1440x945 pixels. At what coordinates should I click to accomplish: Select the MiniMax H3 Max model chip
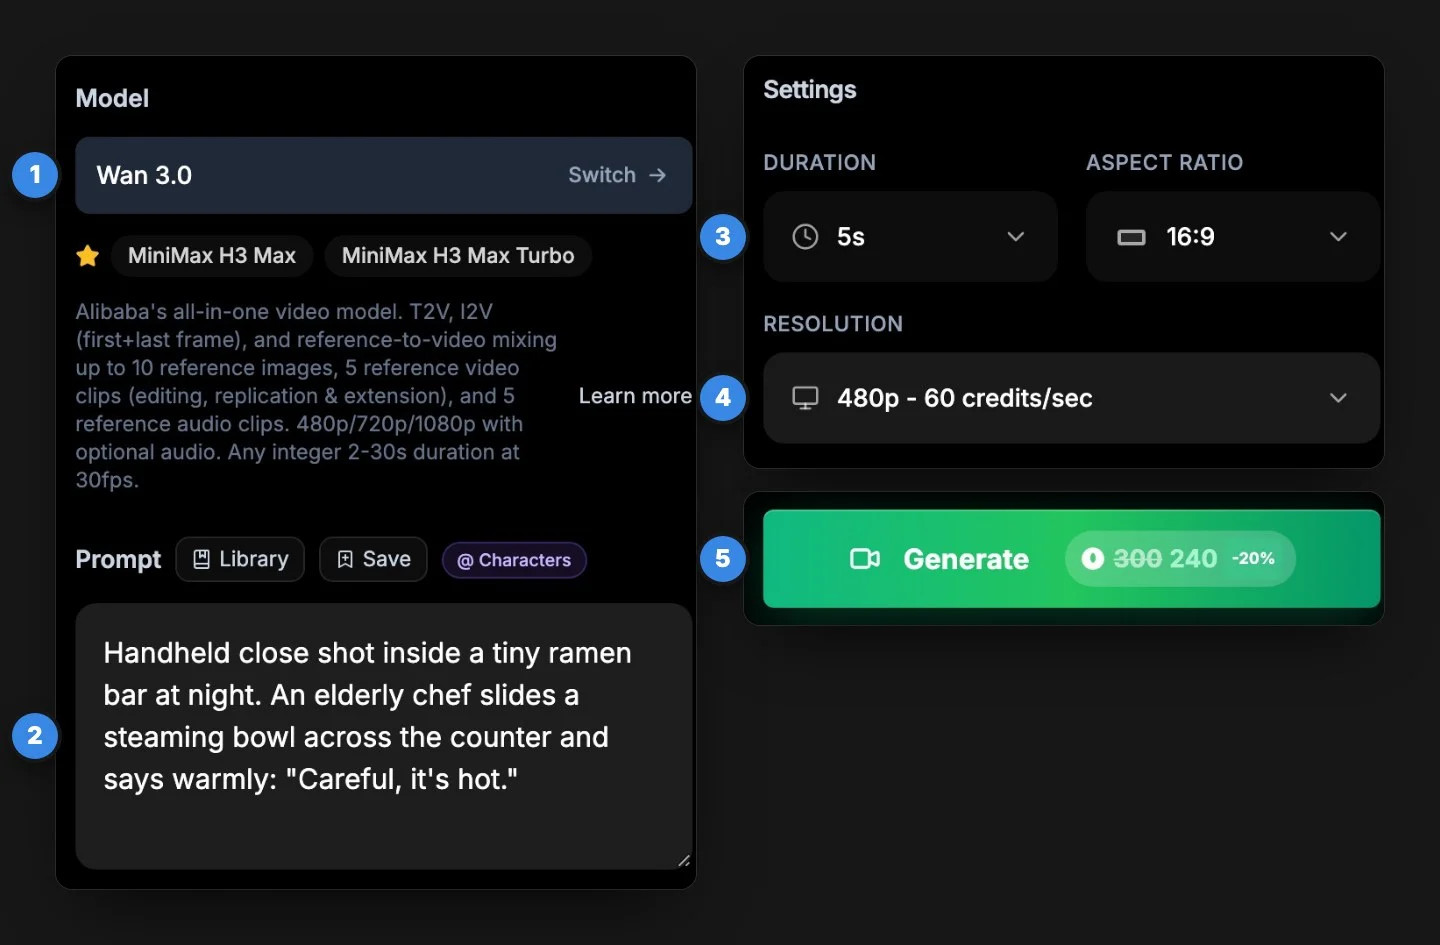tap(212, 256)
